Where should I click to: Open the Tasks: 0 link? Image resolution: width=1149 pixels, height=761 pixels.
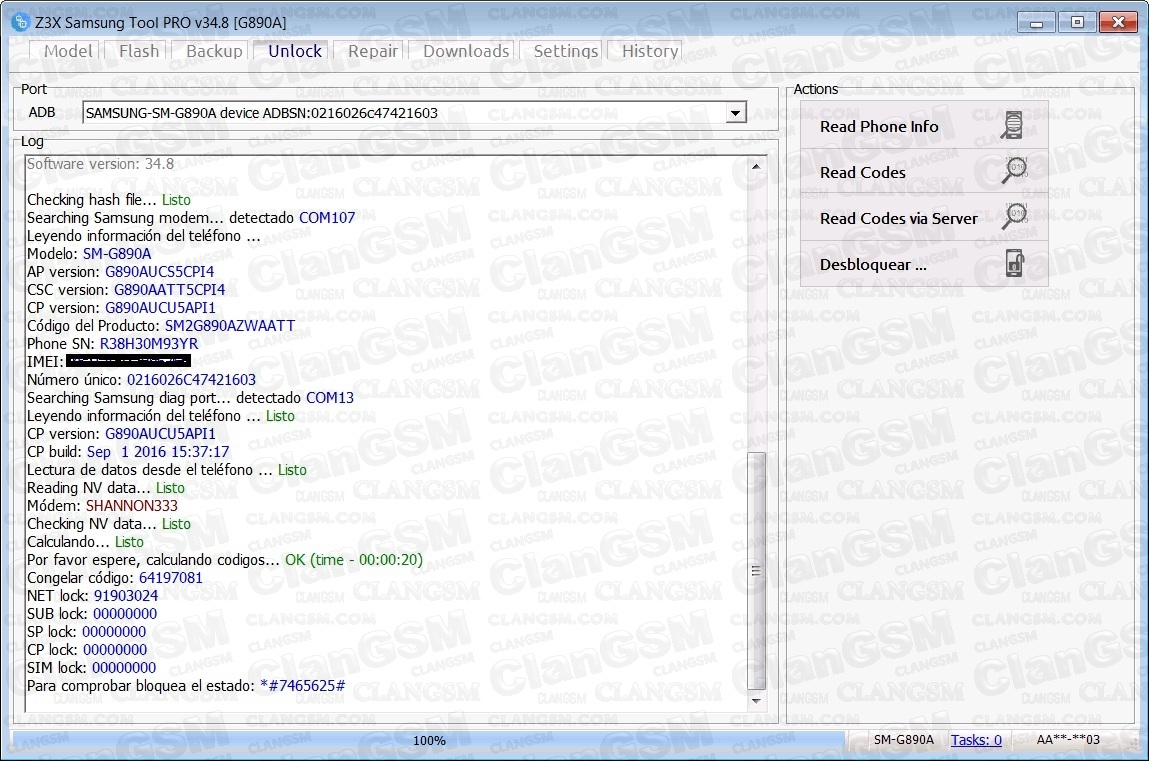click(976, 740)
